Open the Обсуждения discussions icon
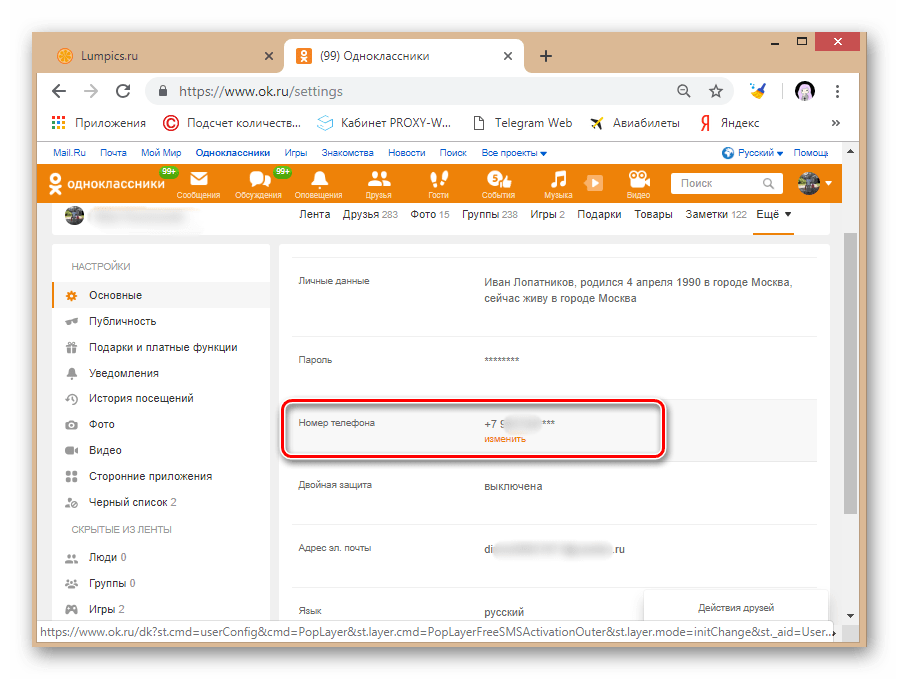The image size is (899, 679). (259, 180)
